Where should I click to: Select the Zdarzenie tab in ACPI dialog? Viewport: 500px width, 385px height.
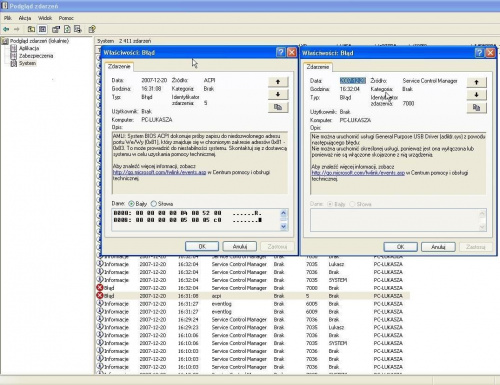[119, 66]
